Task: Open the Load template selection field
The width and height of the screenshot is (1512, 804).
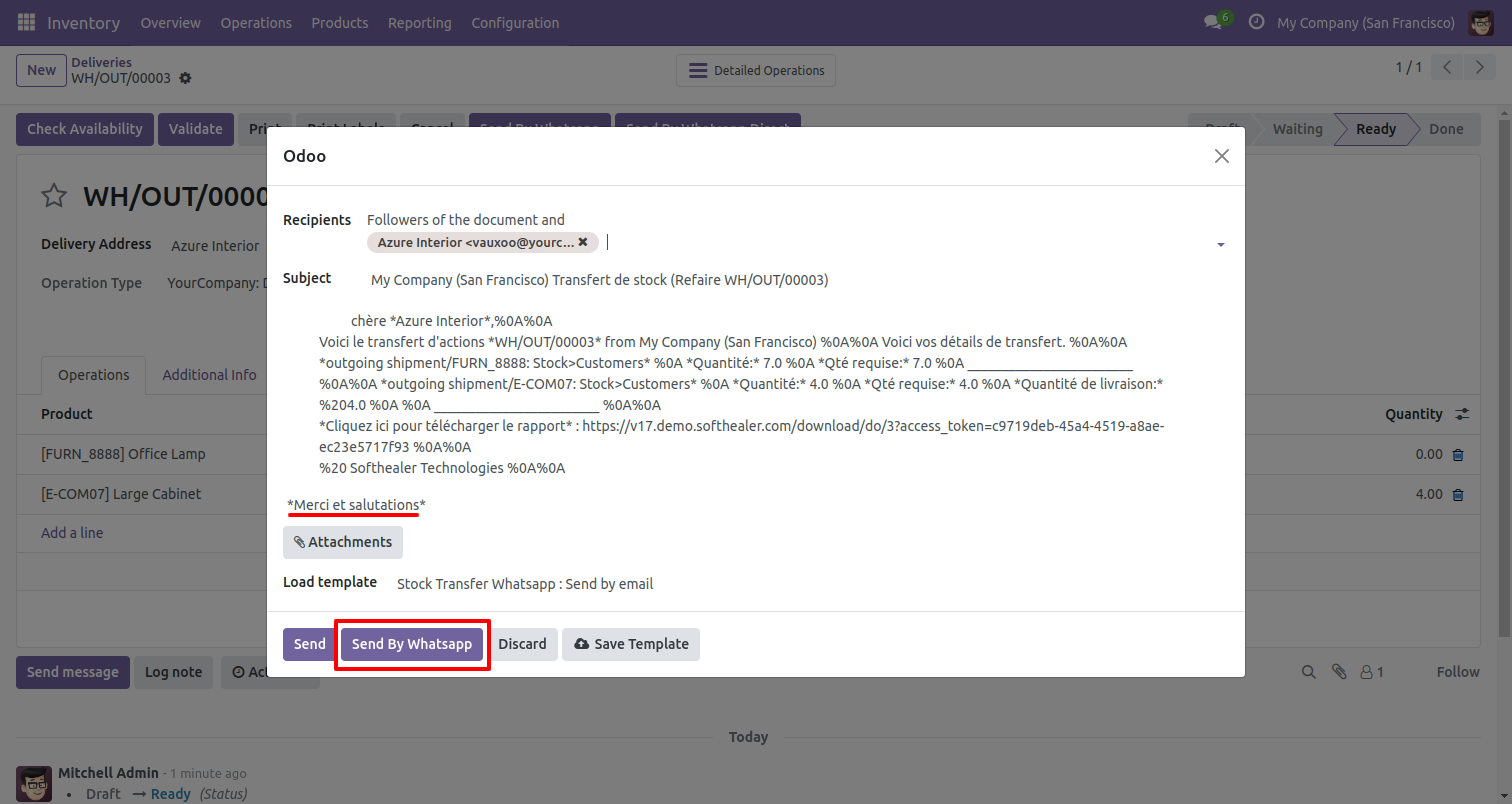Action: 810,583
